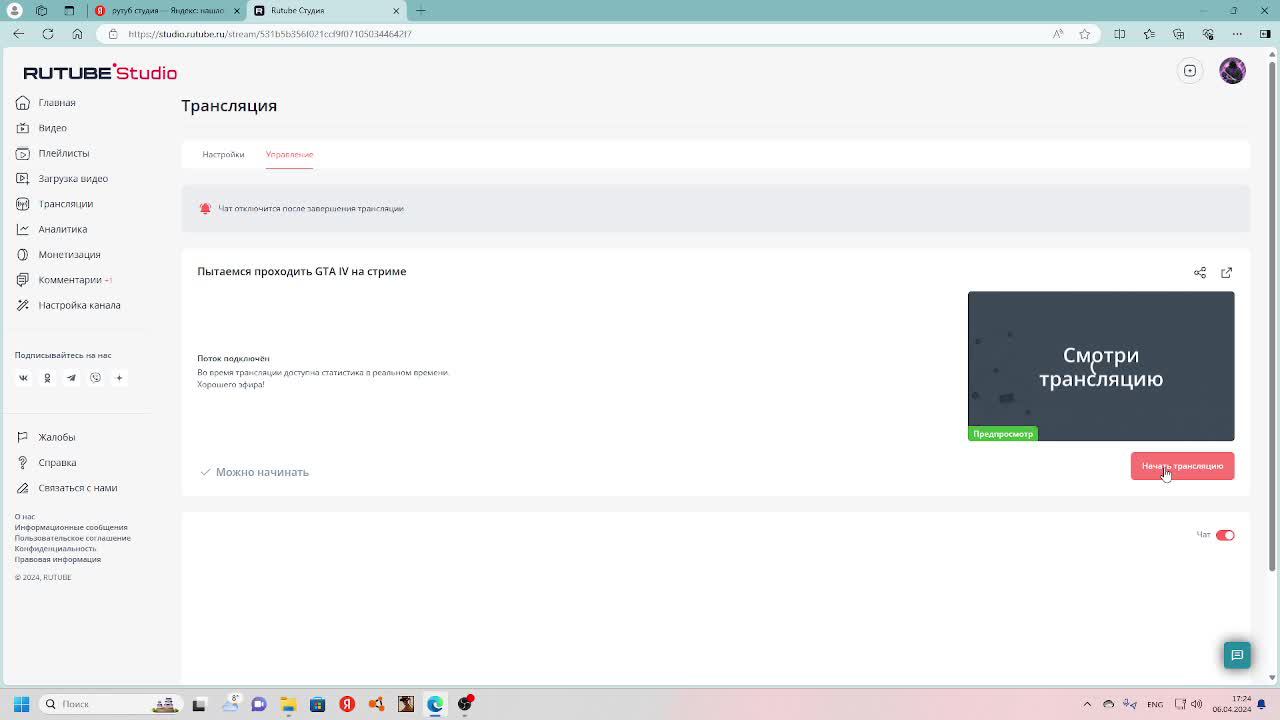Screen dimensions: 1280x720
Task: Switch to the Настройки tab
Action: [x=223, y=154]
